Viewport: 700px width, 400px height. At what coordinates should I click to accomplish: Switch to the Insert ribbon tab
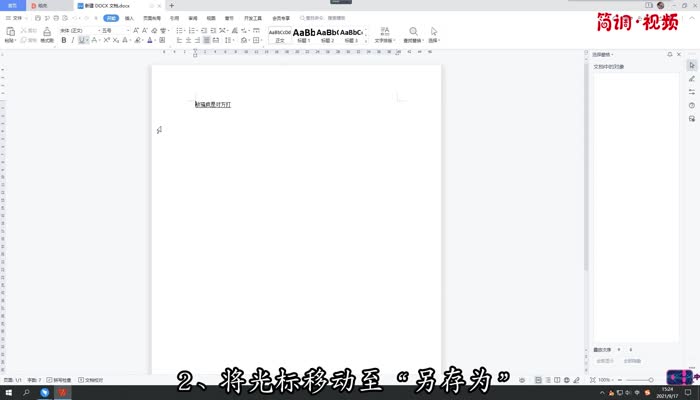130,18
